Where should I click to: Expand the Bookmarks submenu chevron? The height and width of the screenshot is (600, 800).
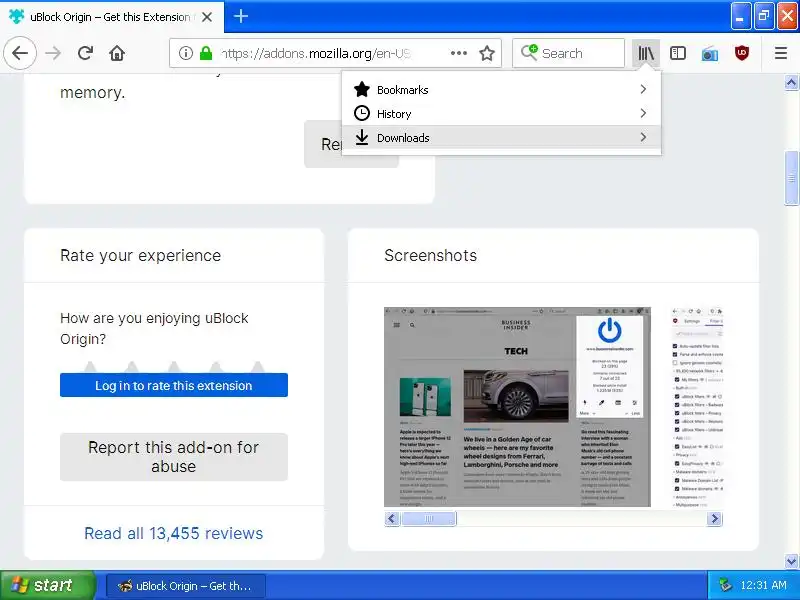pyautogui.click(x=643, y=89)
